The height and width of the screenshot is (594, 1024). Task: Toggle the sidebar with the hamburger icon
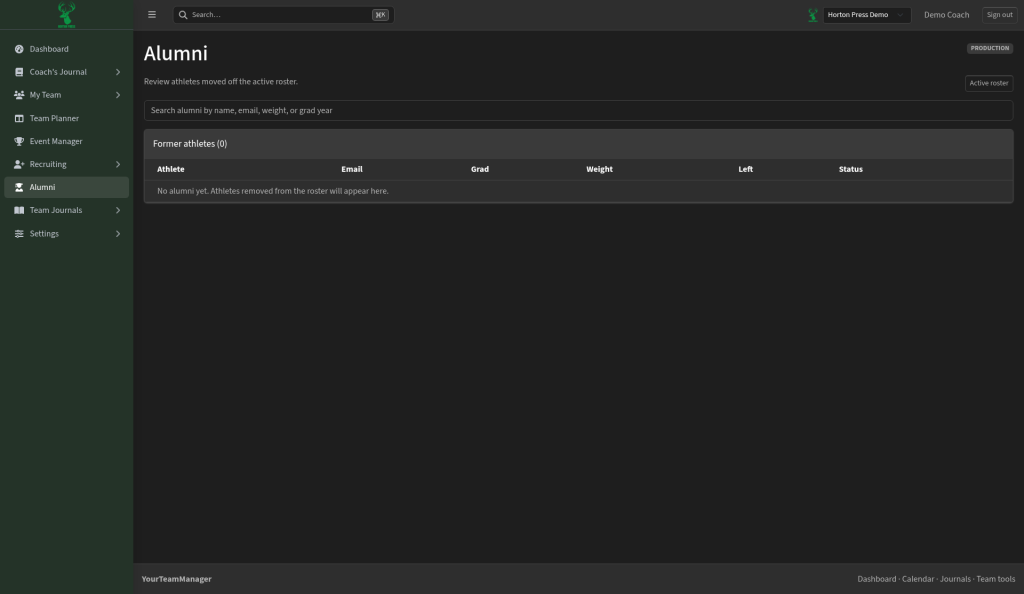click(x=152, y=14)
